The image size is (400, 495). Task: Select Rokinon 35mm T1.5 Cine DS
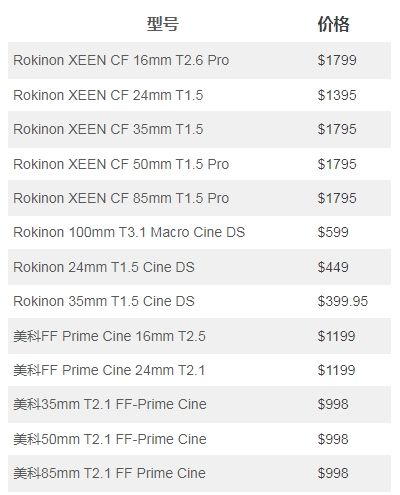[x=104, y=301]
